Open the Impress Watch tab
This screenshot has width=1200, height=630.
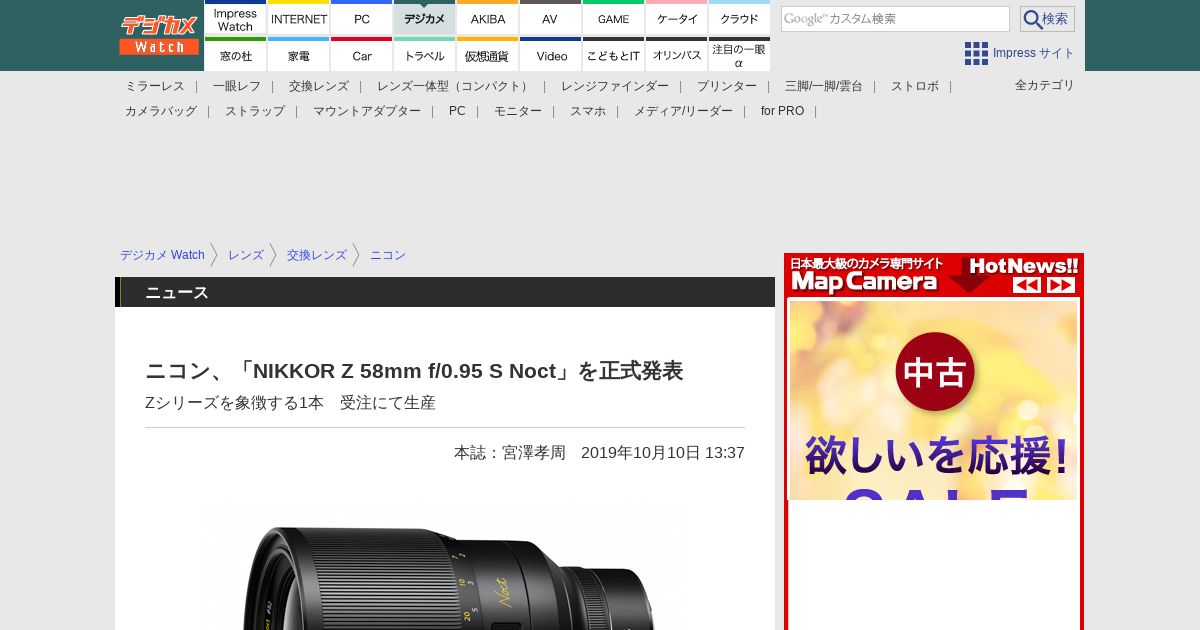coord(235,18)
